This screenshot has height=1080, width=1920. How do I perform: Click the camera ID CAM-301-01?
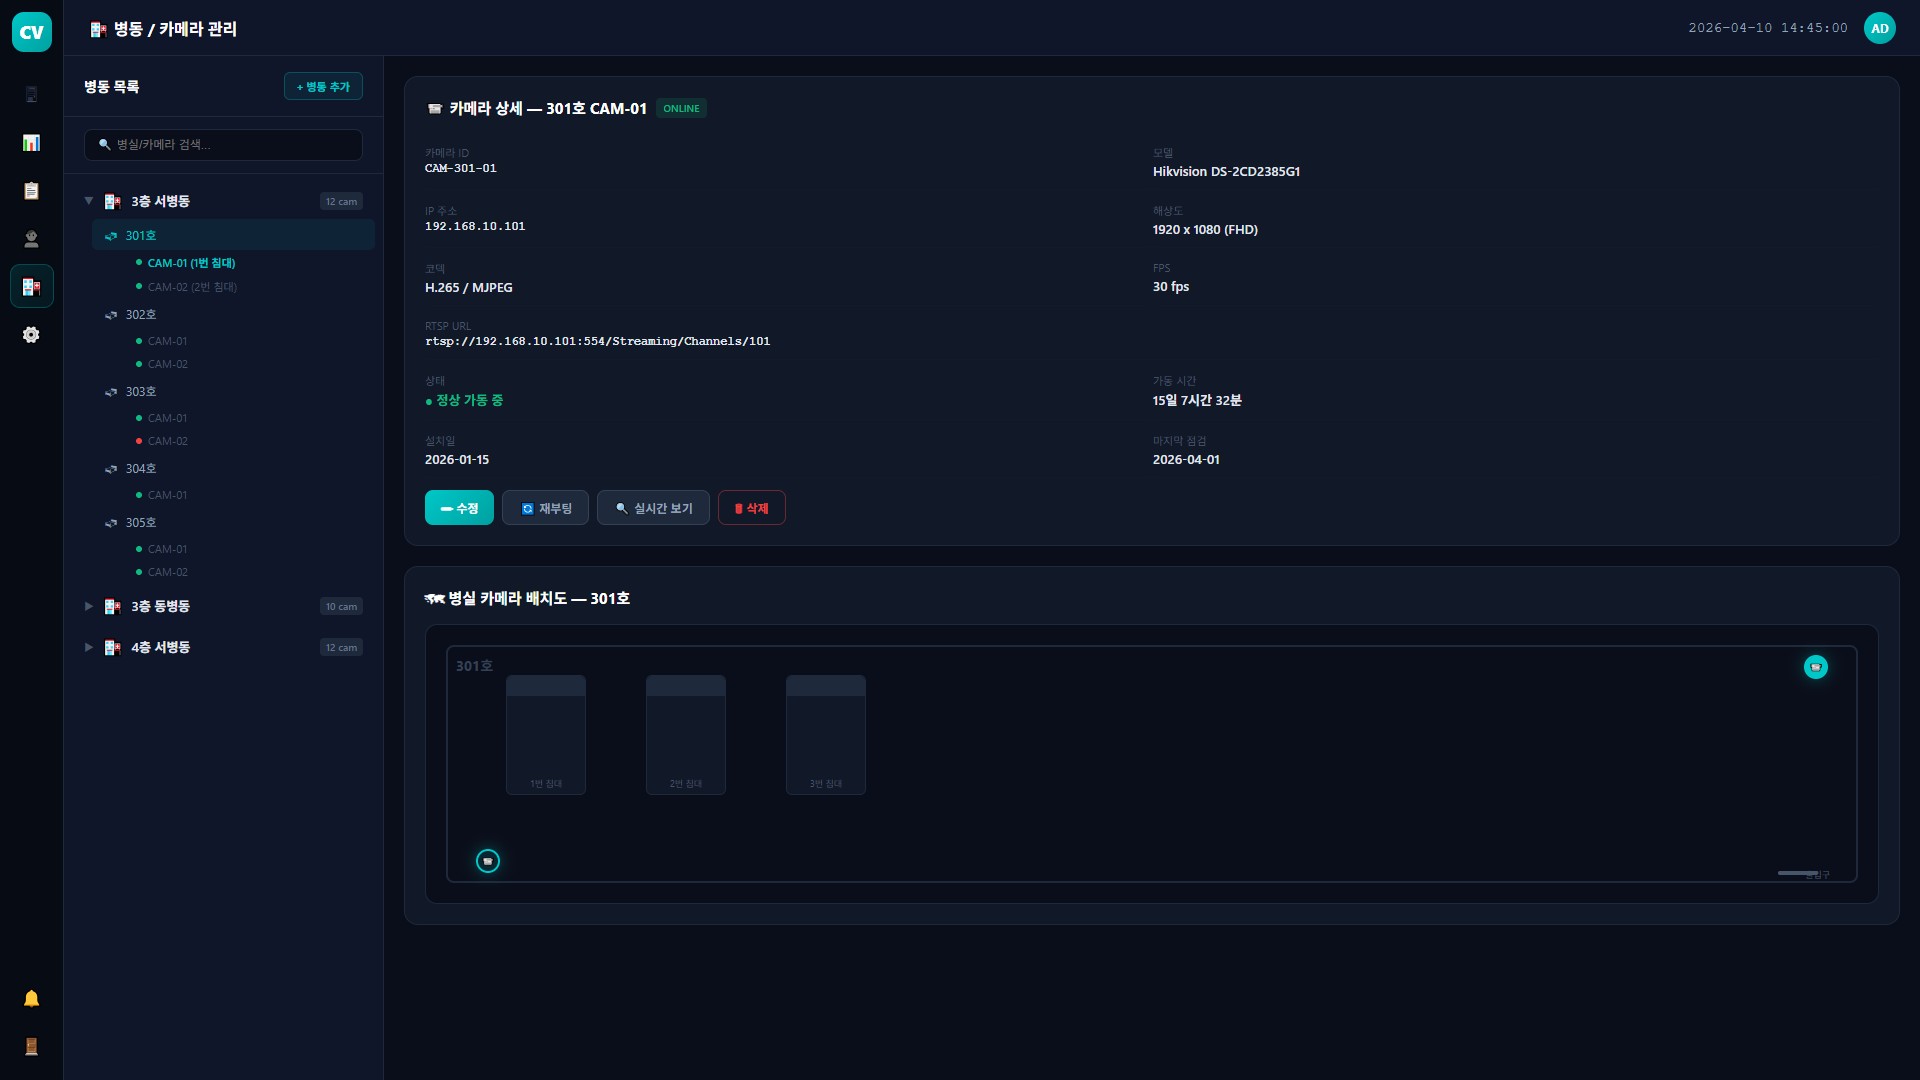[x=460, y=169]
